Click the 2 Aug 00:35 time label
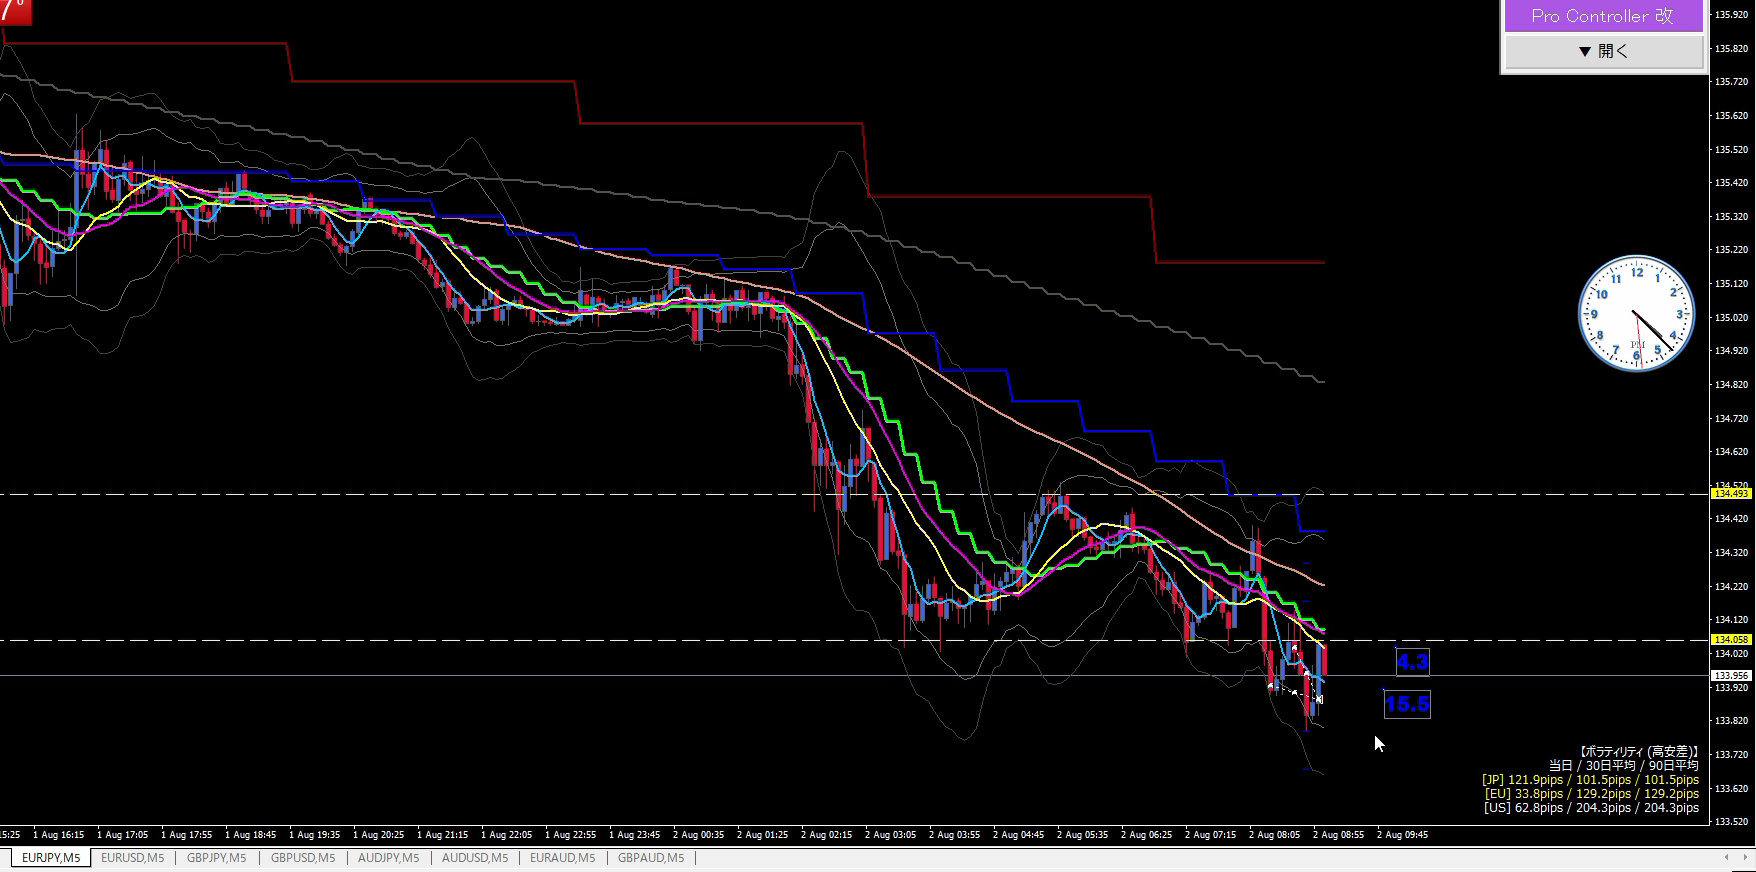 (699, 835)
